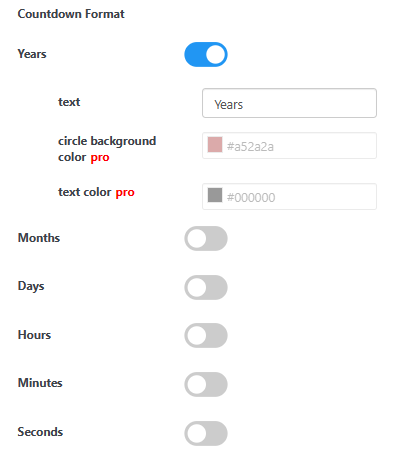The width and height of the screenshot is (397, 454).
Task: Click the circle background color label
Action: [107, 149]
